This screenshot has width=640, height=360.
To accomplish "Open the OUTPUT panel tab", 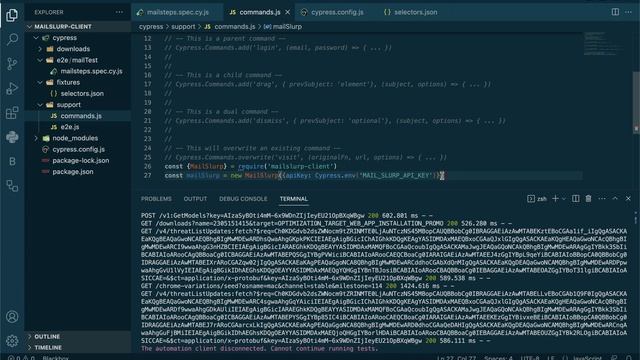I will pos(195,199).
